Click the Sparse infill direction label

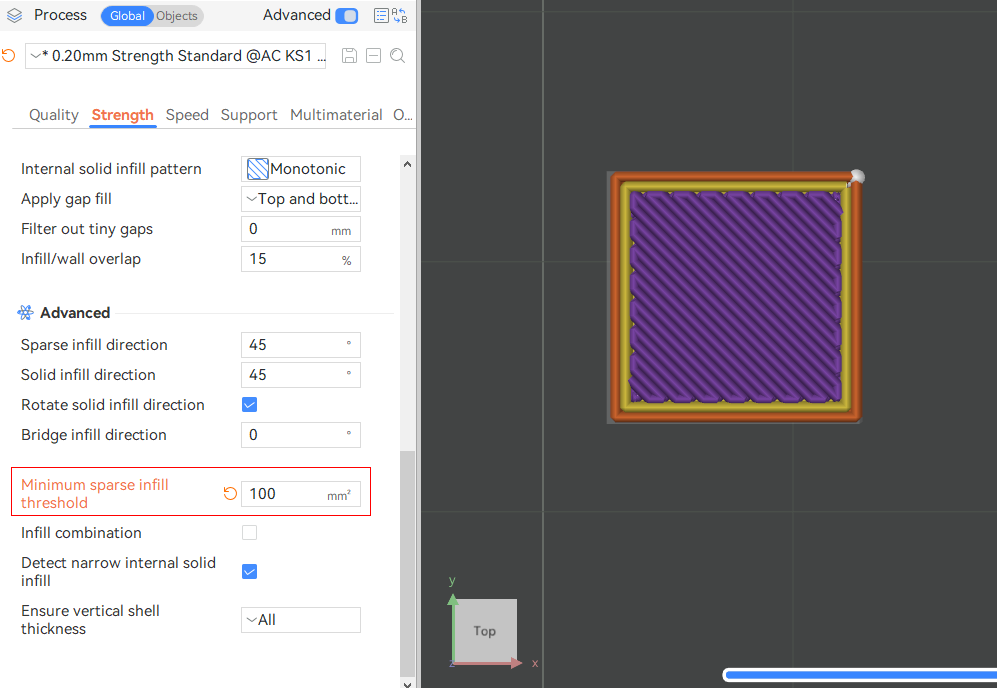(x=94, y=345)
